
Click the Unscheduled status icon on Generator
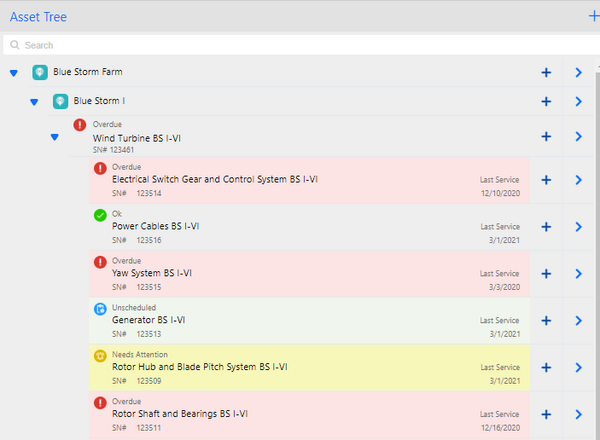pos(100,309)
